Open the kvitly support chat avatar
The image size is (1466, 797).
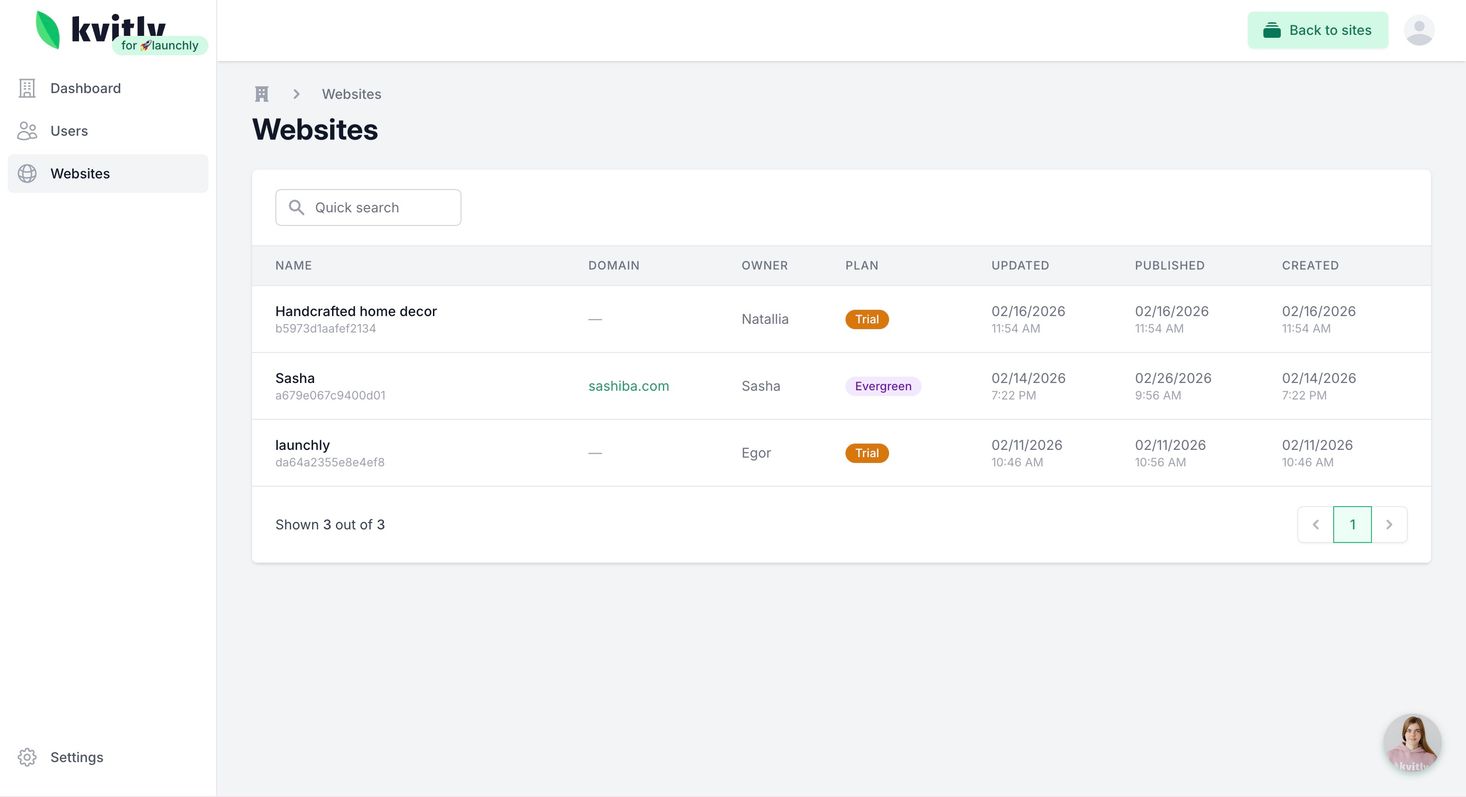pyautogui.click(x=1412, y=743)
